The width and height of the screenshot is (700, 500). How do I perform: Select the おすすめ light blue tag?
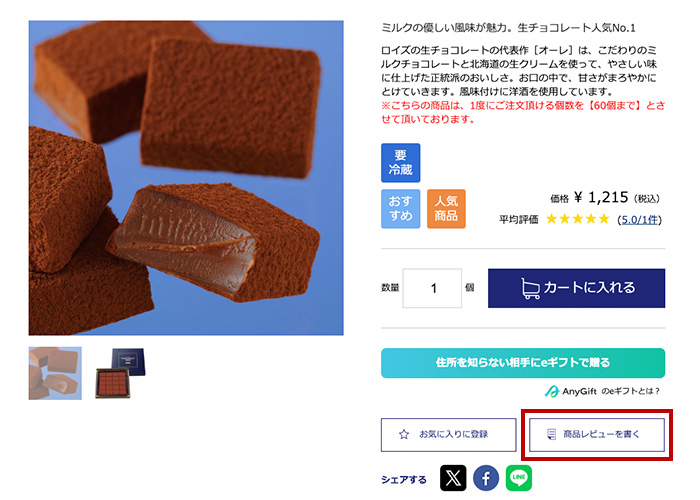pos(400,208)
